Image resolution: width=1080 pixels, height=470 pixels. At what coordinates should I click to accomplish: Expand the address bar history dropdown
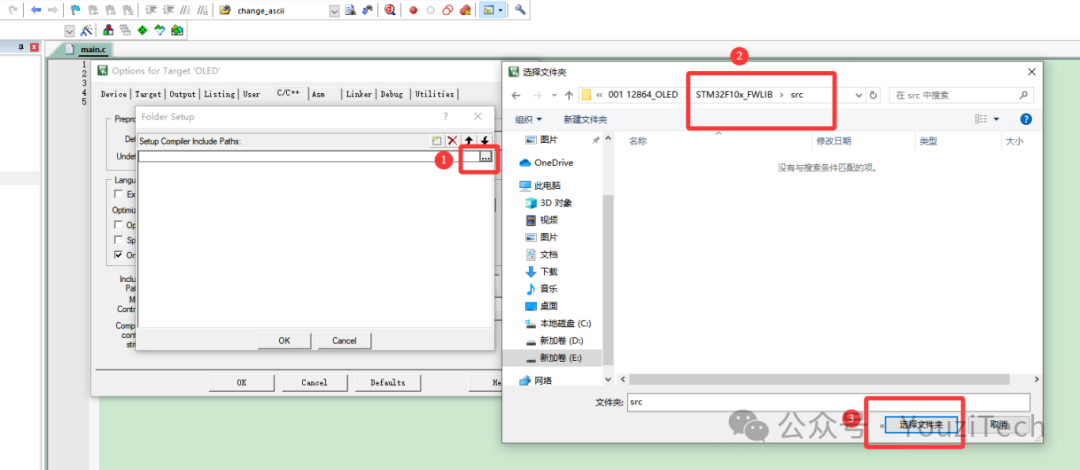[x=859, y=95]
